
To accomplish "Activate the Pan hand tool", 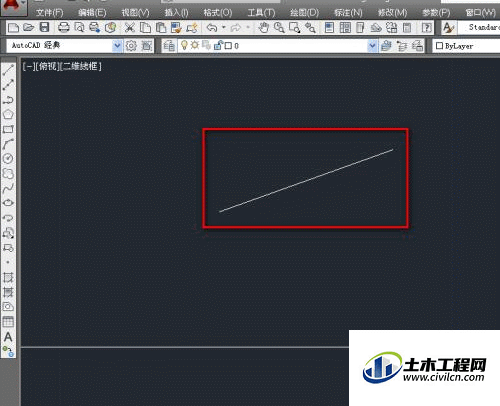I will pyautogui.click(x=264, y=27).
